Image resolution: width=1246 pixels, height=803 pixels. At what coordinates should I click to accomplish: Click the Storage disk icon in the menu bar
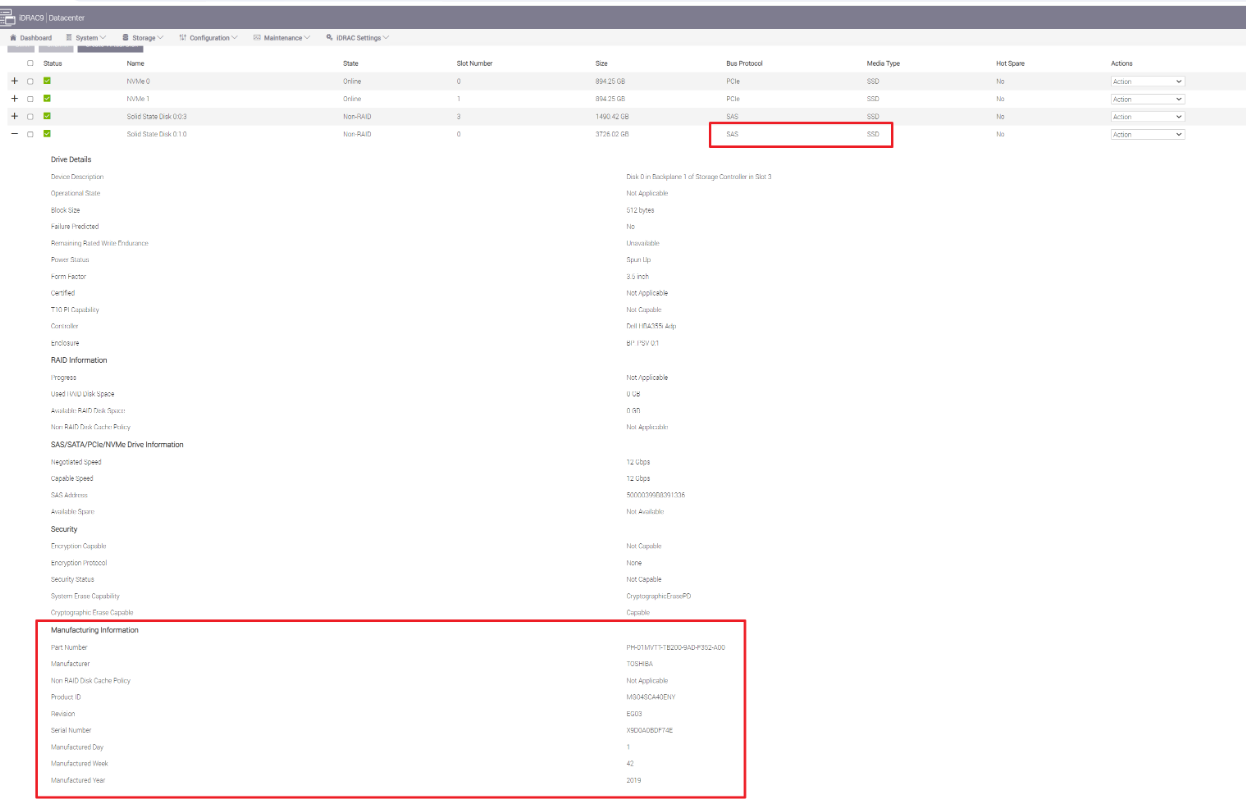click(126, 37)
